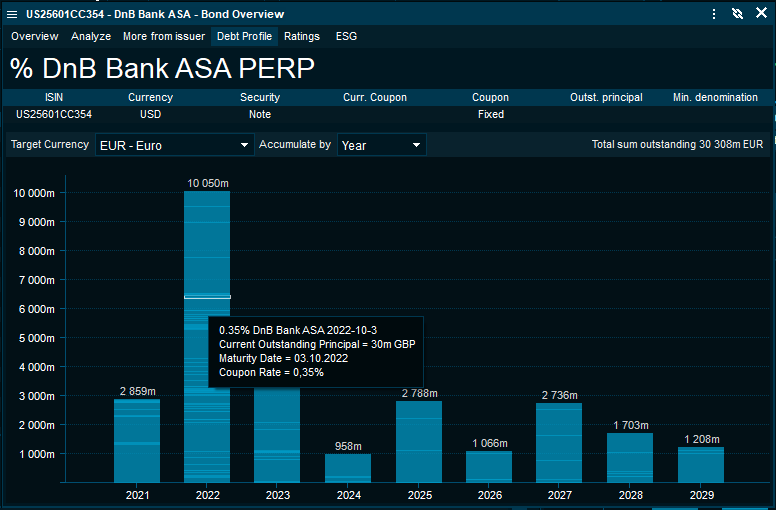Open the three-dot options menu
The image size is (776, 510).
[713, 14]
